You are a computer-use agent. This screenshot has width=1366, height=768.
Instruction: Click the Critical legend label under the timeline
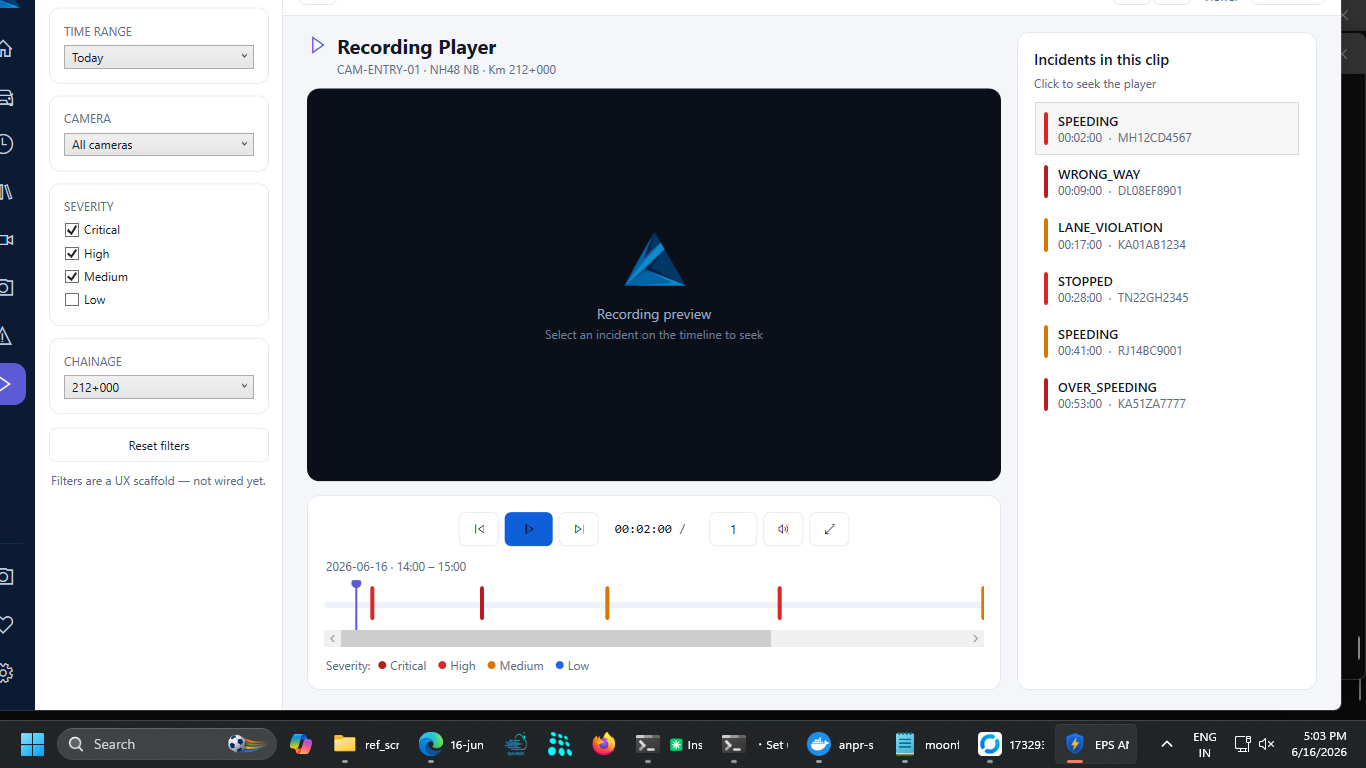point(408,666)
